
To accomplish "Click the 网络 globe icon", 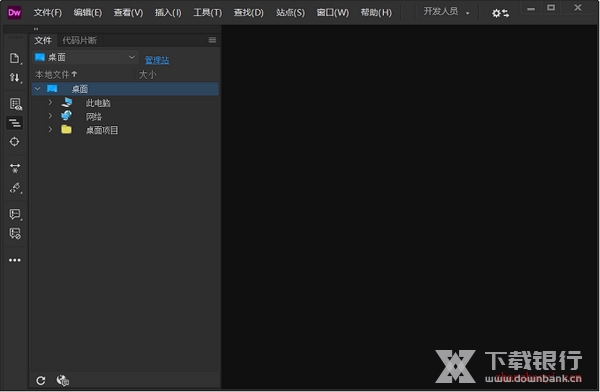I will [x=67, y=116].
